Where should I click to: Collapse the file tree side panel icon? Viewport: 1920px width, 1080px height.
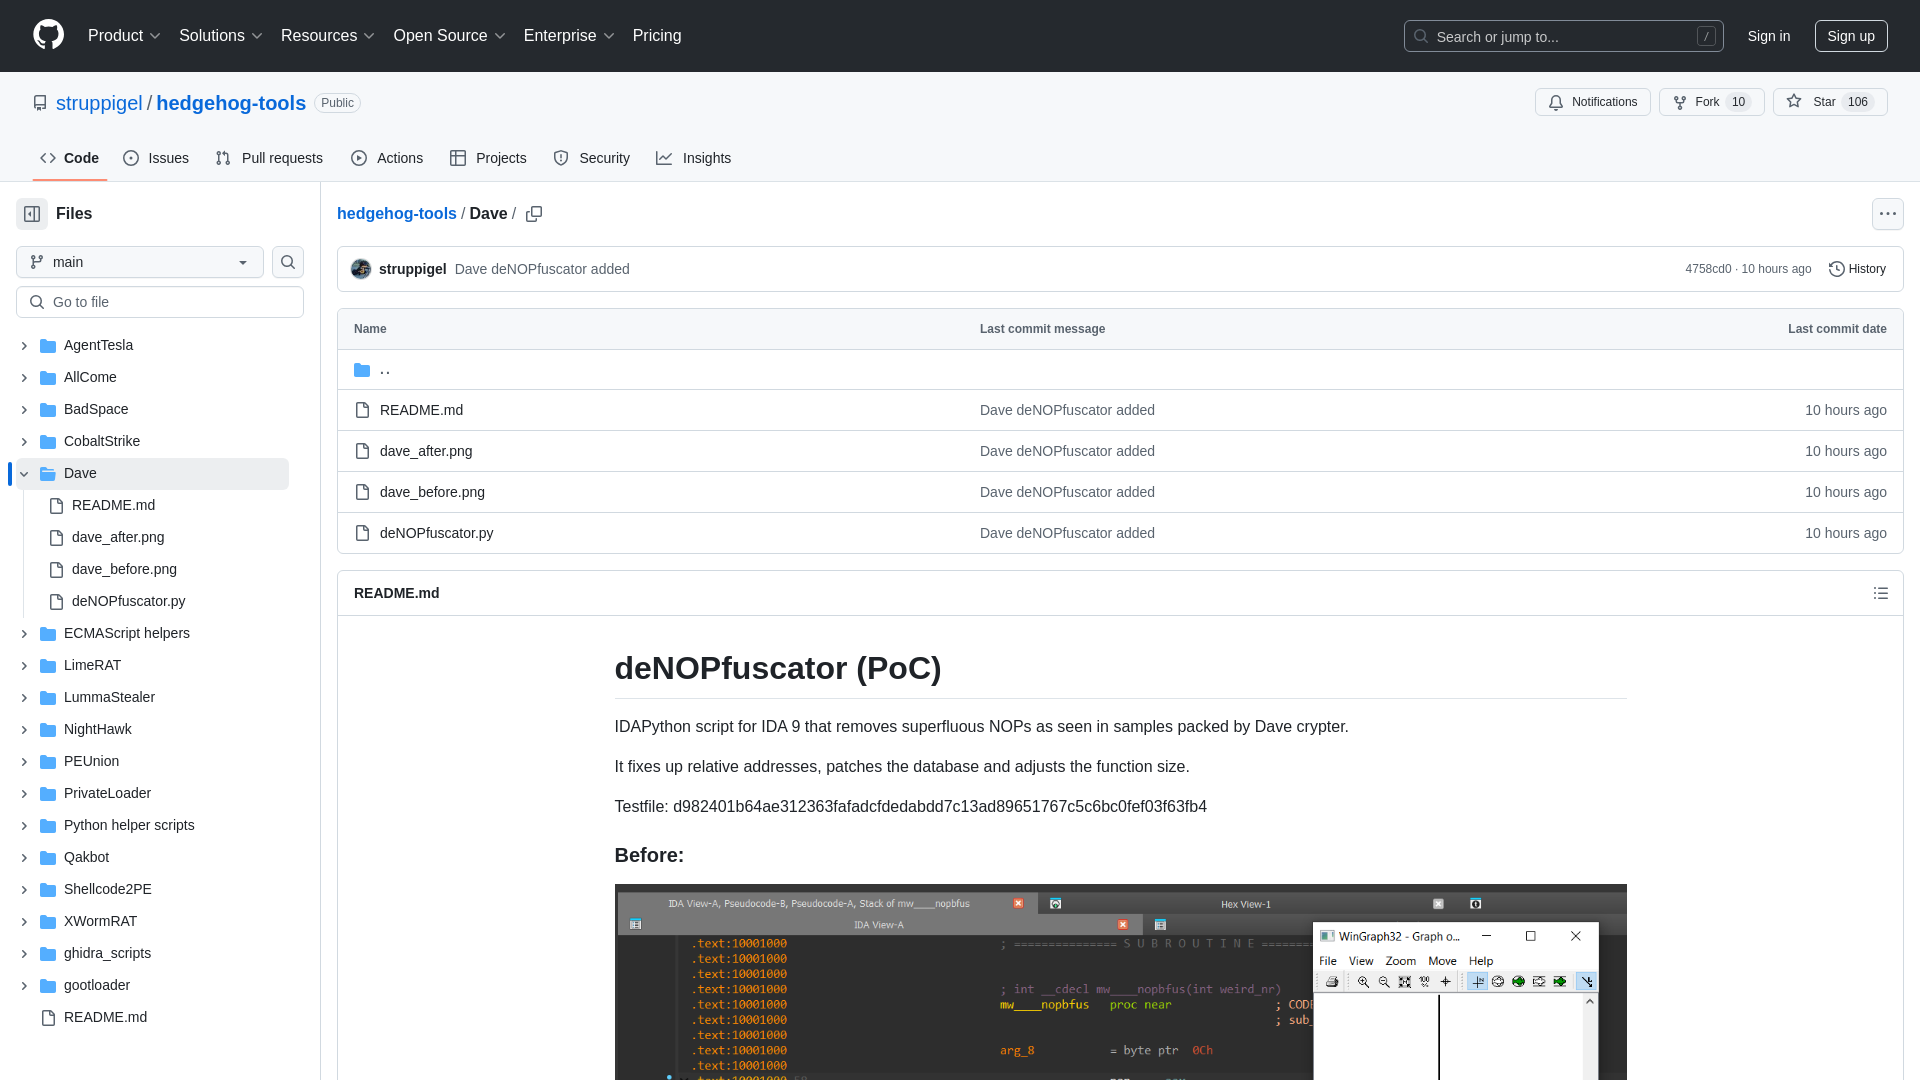32,214
